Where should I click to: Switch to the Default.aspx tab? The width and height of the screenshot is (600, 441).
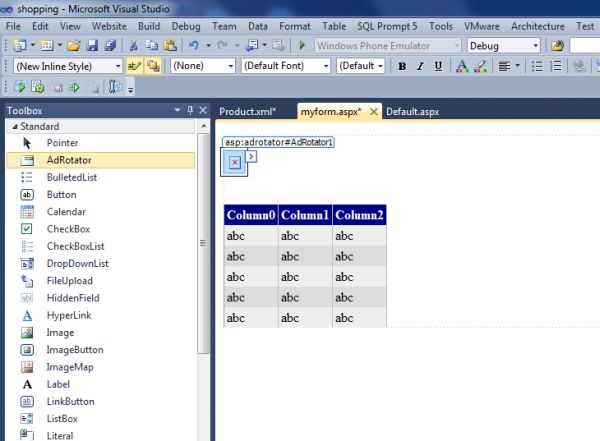coord(412,112)
